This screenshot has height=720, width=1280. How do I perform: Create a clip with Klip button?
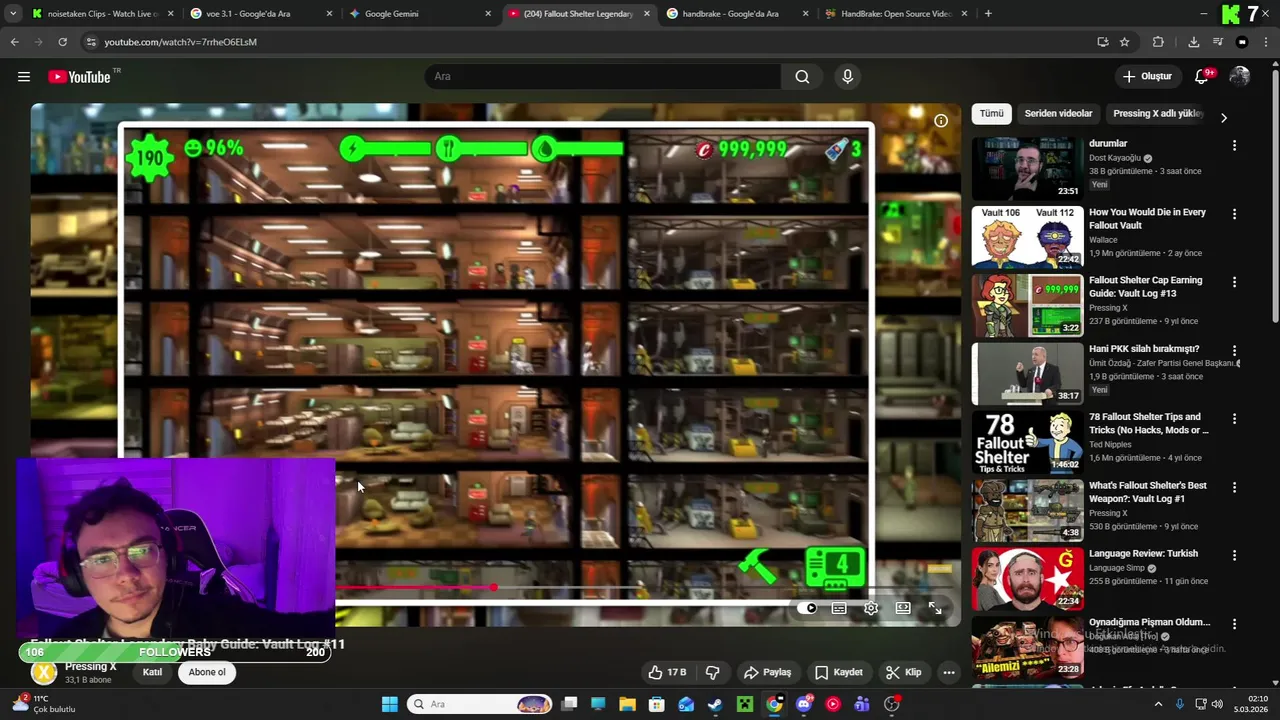(904, 672)
